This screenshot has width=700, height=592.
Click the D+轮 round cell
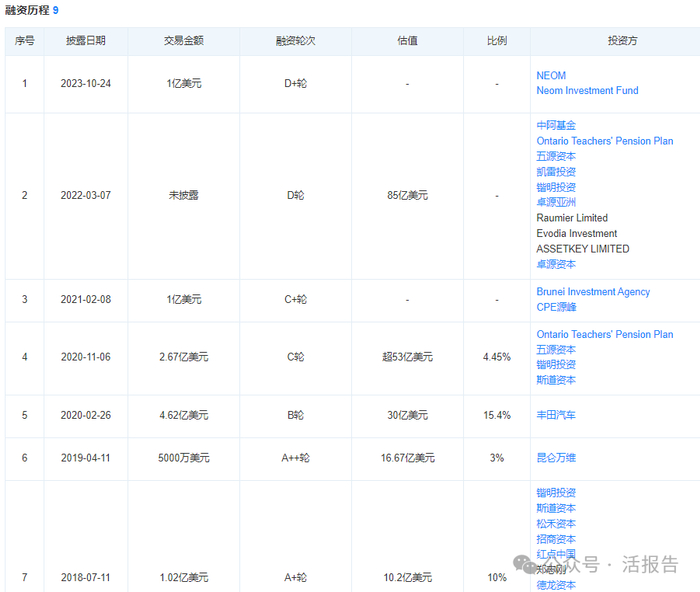[x=296, y=84]
